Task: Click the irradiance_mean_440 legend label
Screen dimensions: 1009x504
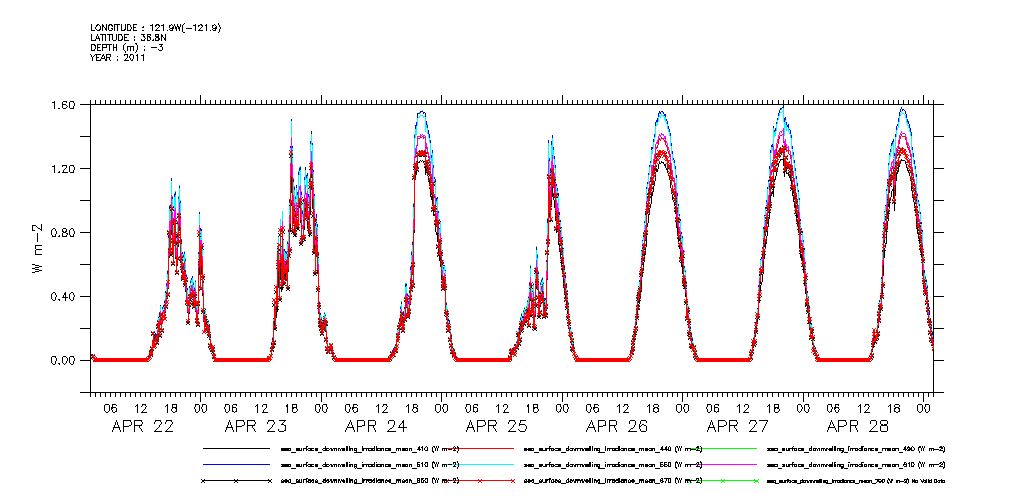Action: pyautogui.click(x=613, y=448)
